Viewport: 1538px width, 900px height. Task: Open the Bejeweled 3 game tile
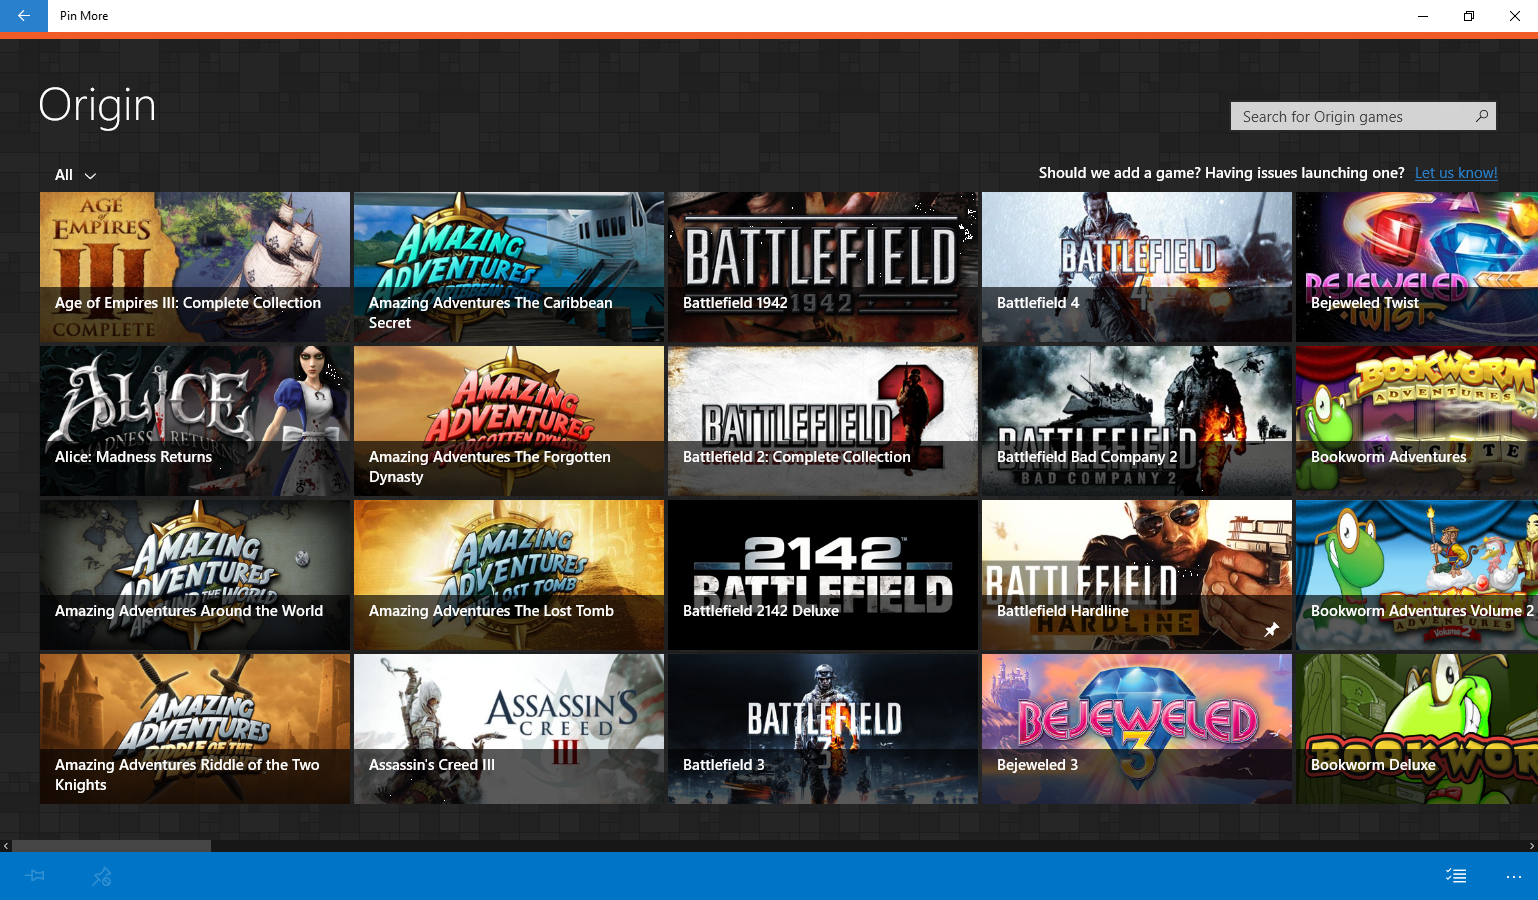tap(1136, 729)
